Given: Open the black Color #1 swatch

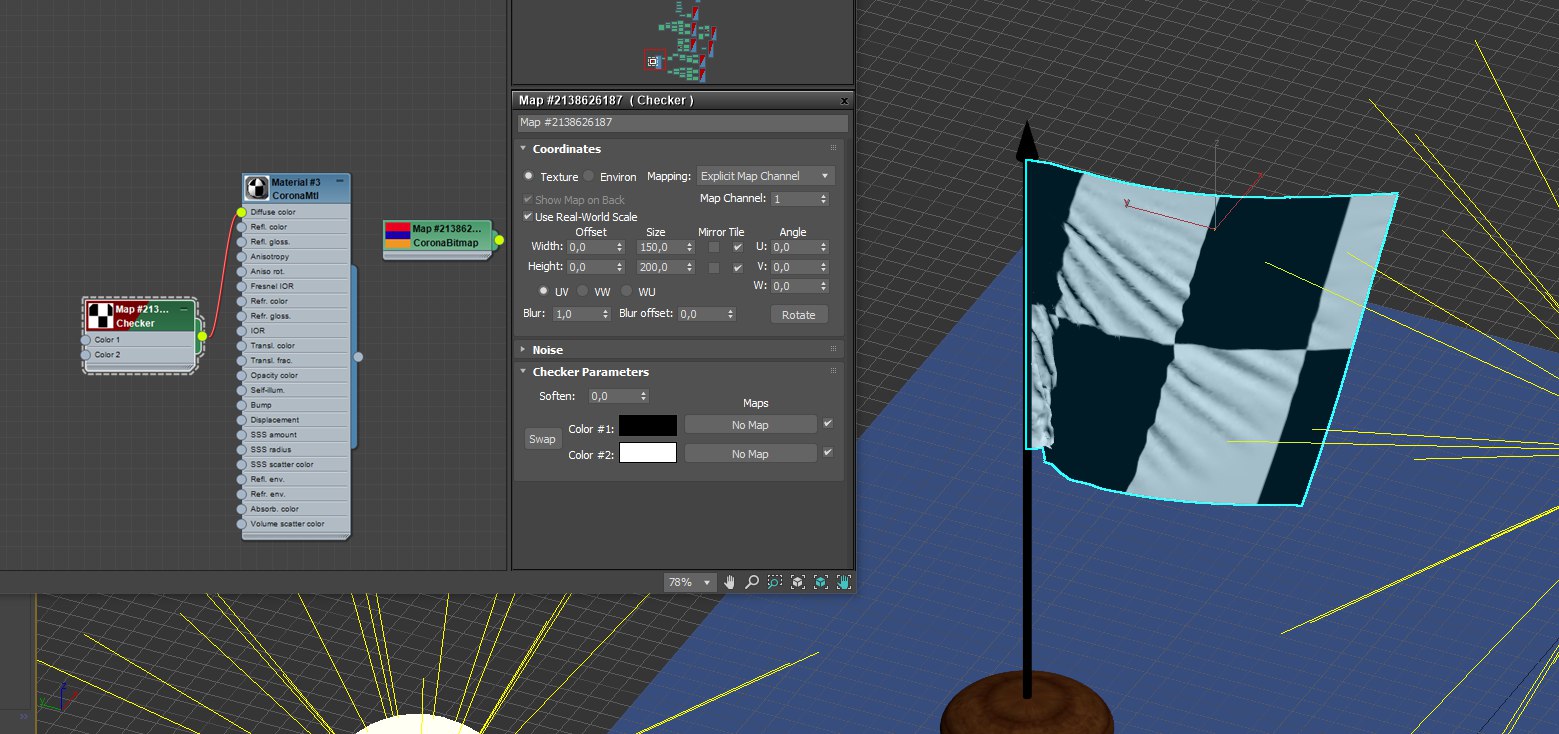Looking at the screenshot, I should (648, 425).
